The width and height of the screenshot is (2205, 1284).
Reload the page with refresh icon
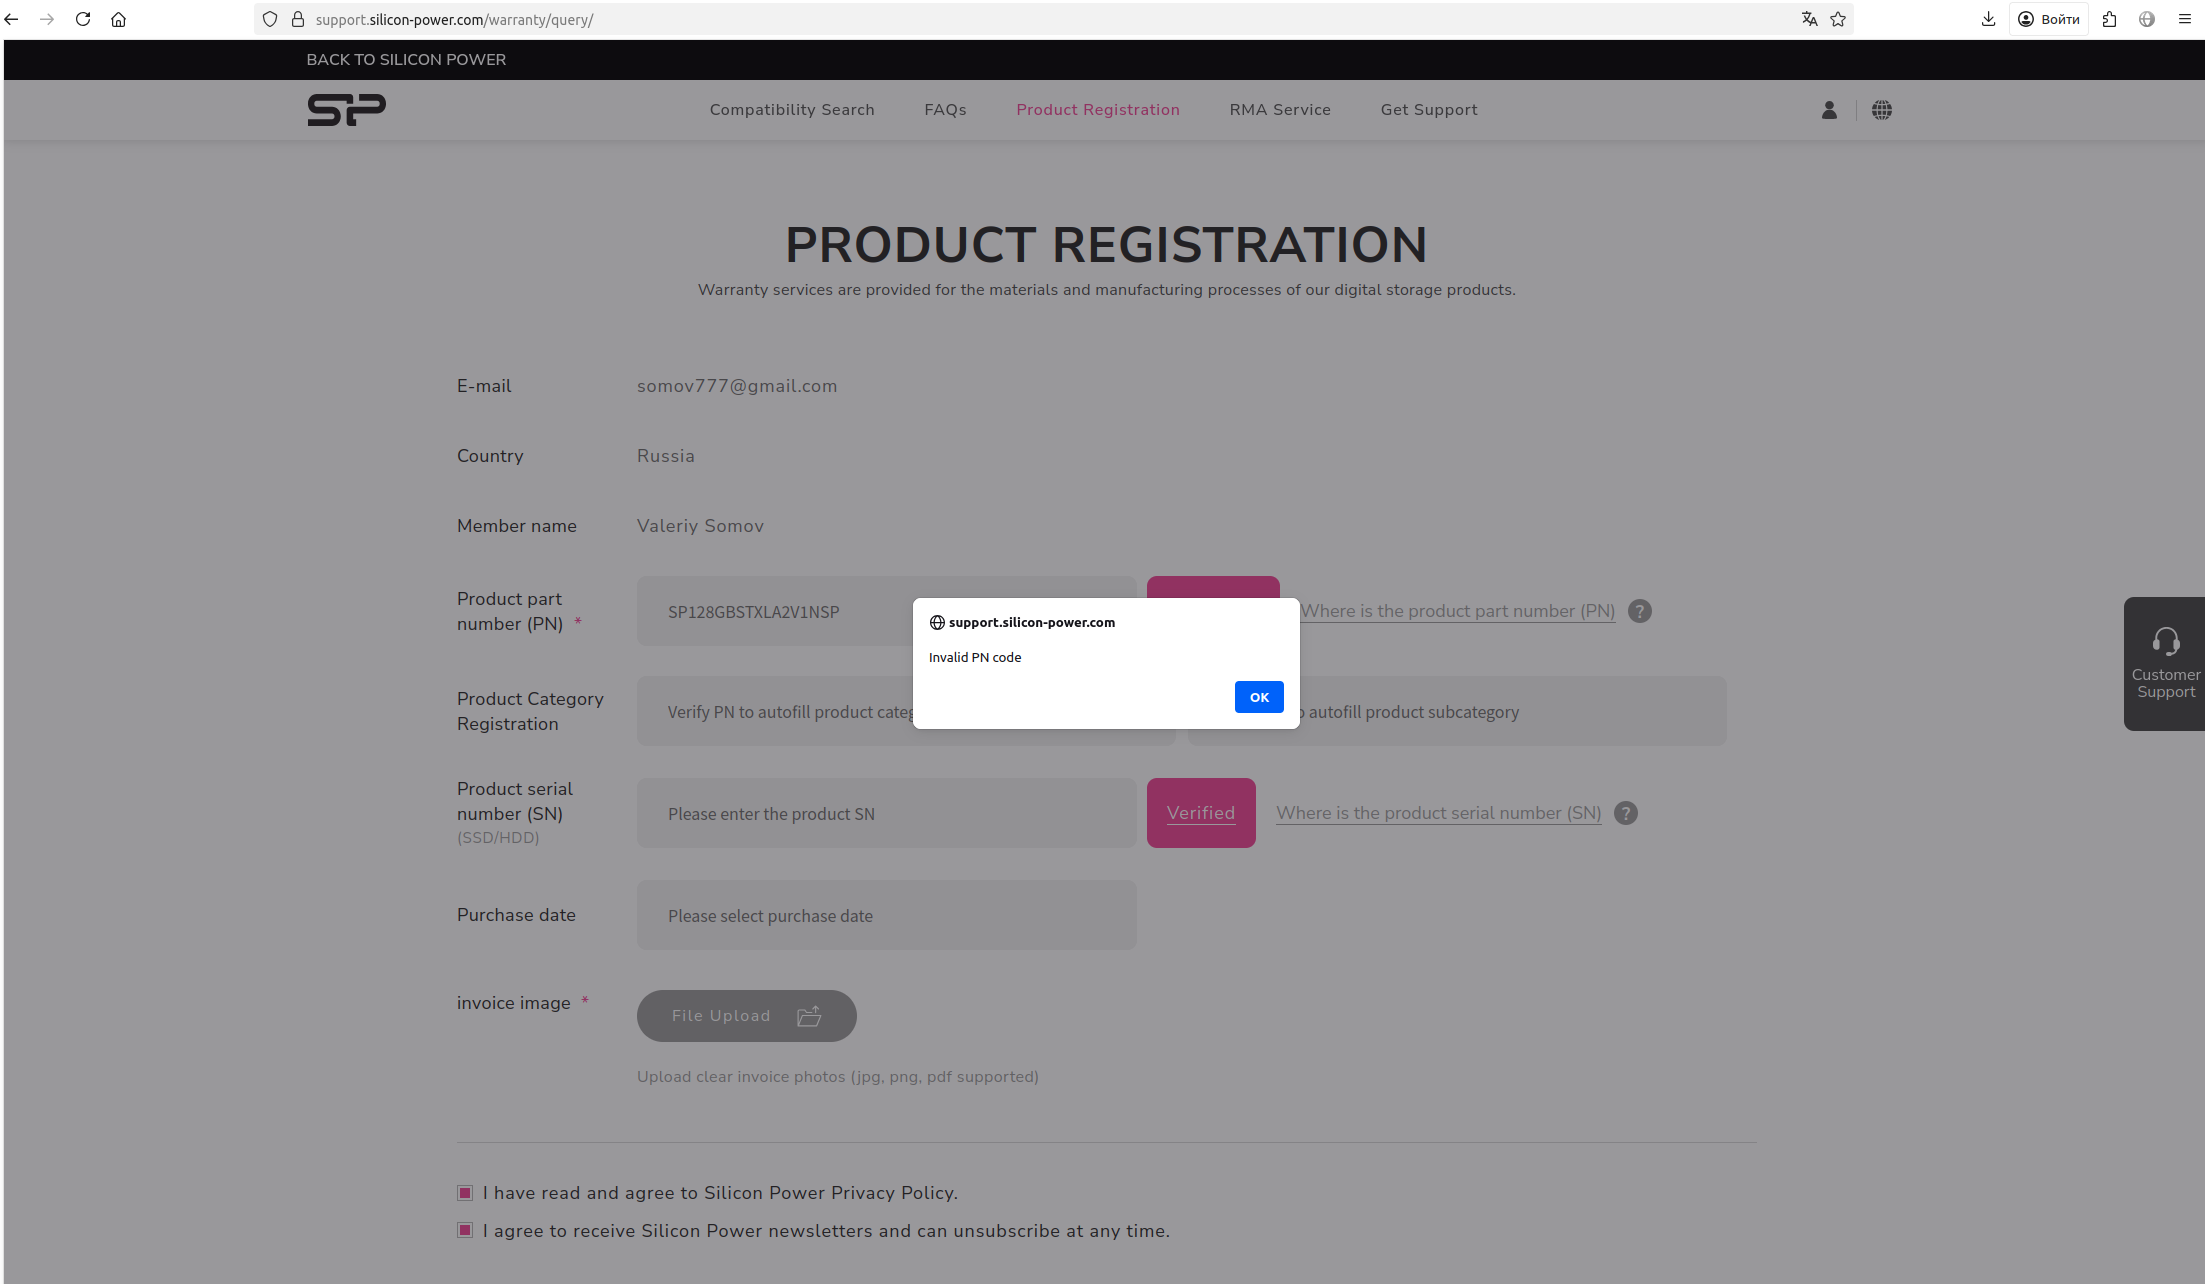[x=83, y=19]
